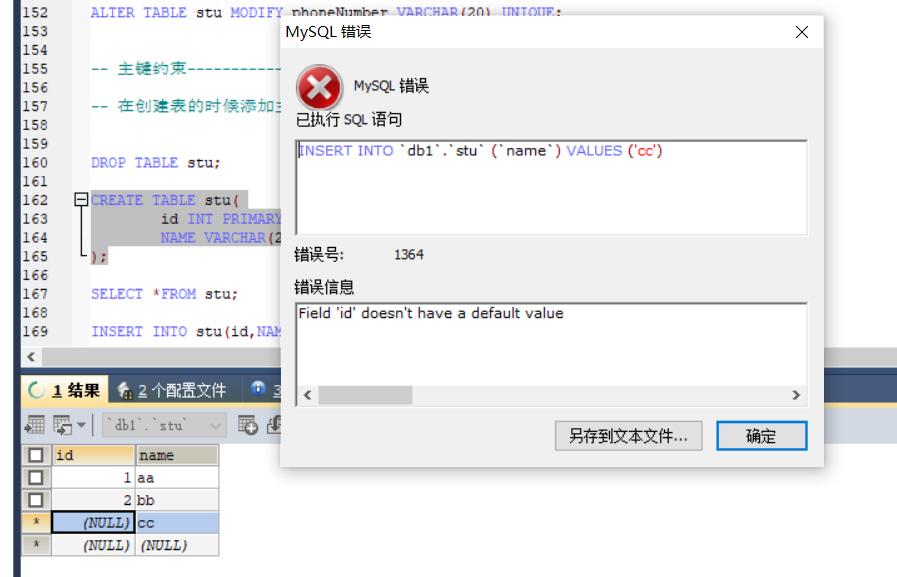Click the error number 1364 text
The width and height of the screenshot is (897, 577).
pos(408,254)
